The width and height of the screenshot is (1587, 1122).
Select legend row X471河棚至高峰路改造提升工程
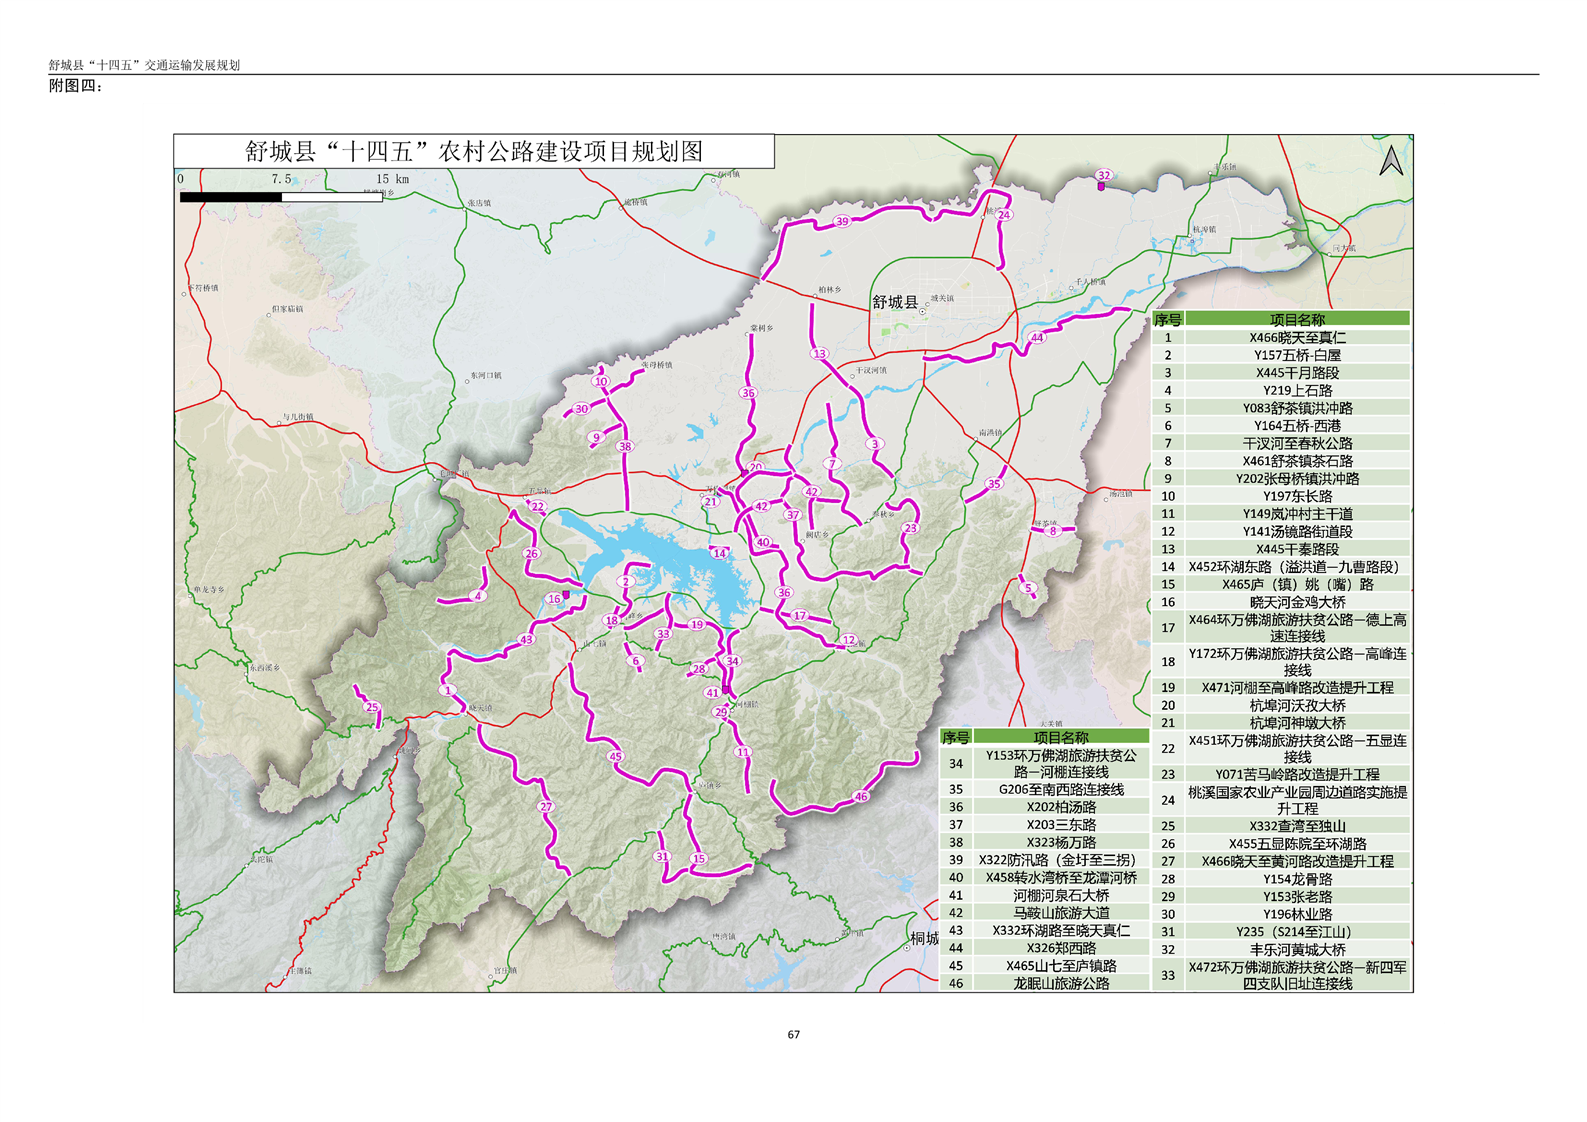pos(1281,687)
